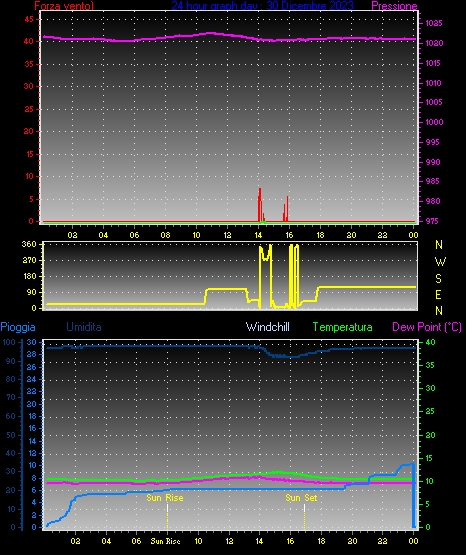Click the 40 value on green temperature axis
Image resolution: width=466 pixels, height=555 pixels.
(x=430, y=342)
